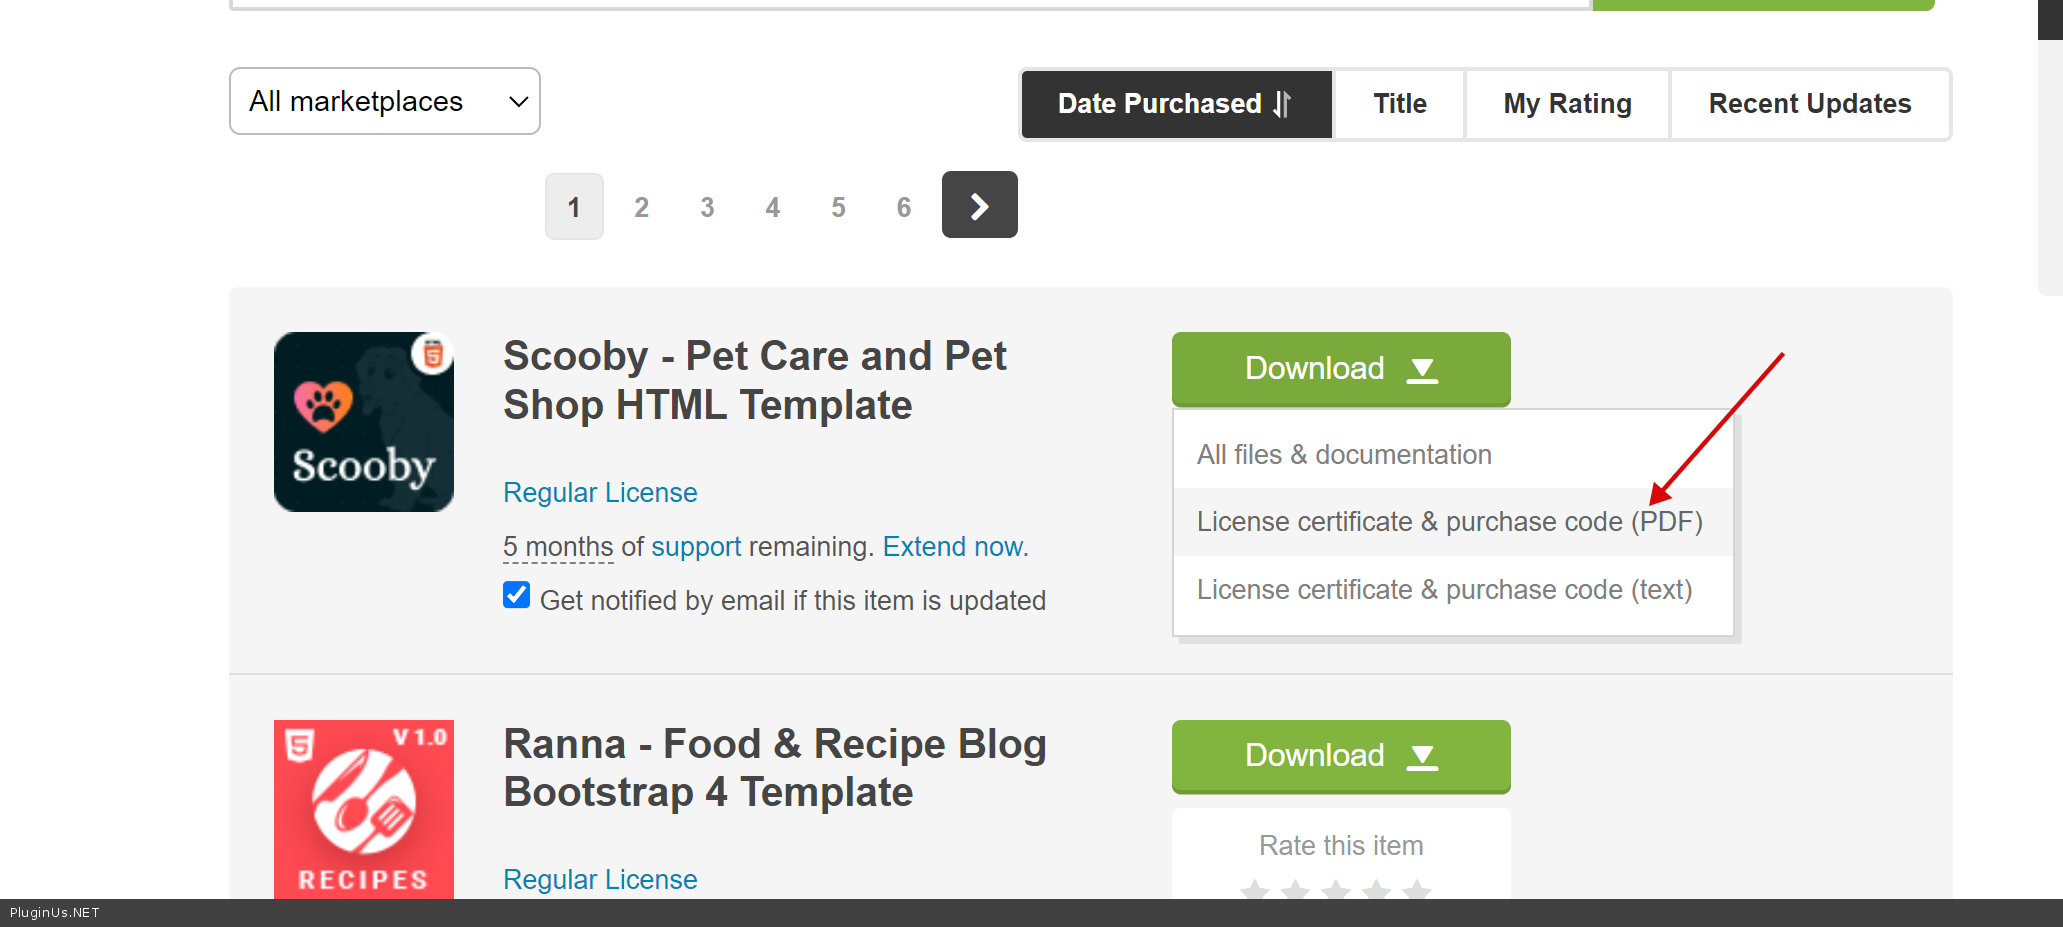Viewport: 2063px width, 927px height.
Task: Click the first rating star for Ranna
Action: 1255,889
